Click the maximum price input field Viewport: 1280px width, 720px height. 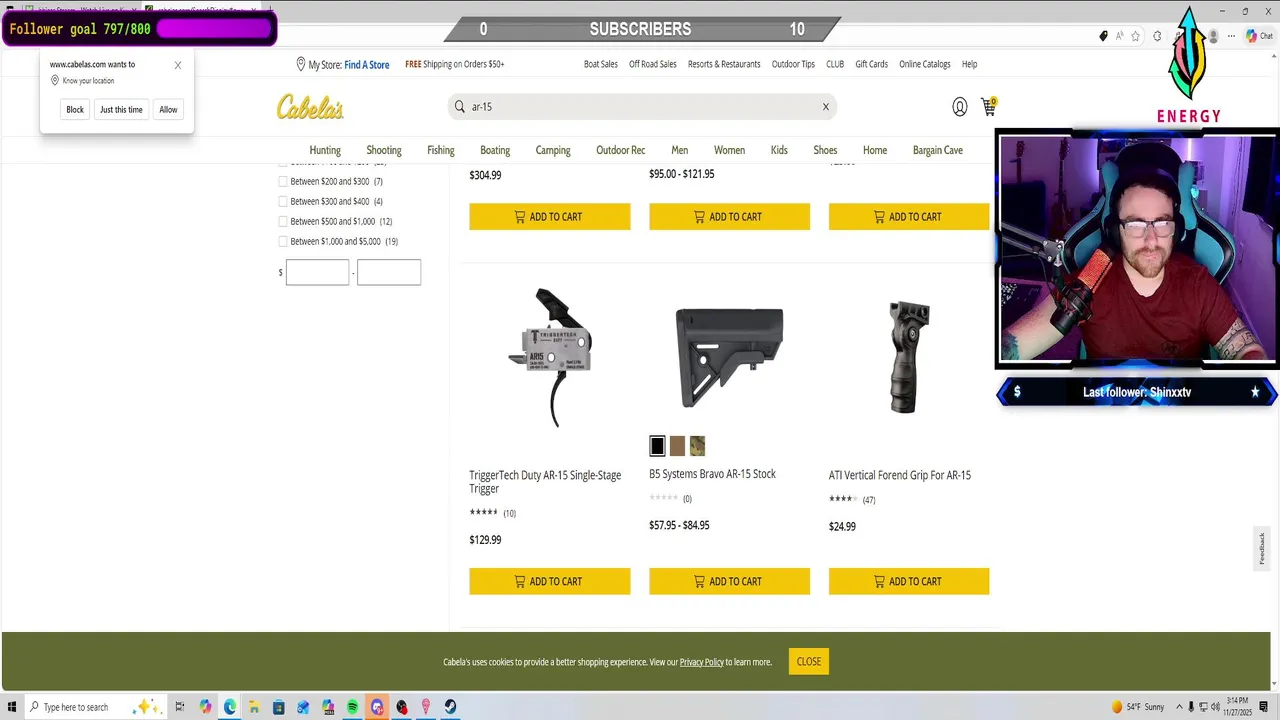point(389,272)
